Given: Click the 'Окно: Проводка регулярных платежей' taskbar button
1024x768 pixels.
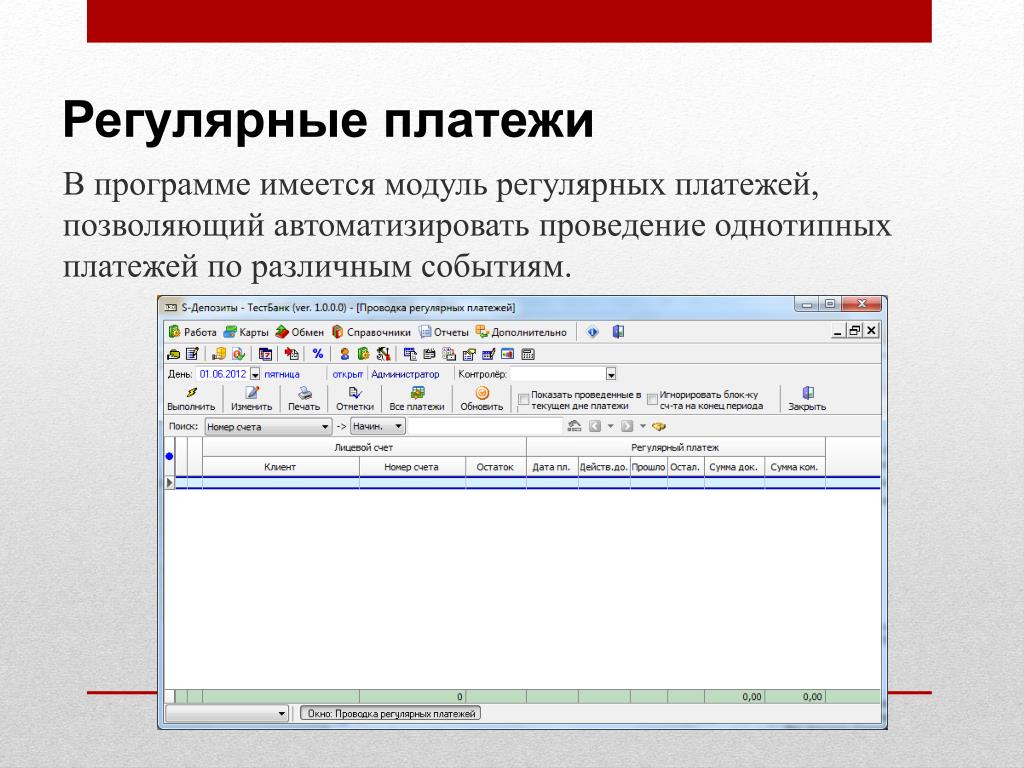Looking at the screenshot, I should (x=391, y=713).
